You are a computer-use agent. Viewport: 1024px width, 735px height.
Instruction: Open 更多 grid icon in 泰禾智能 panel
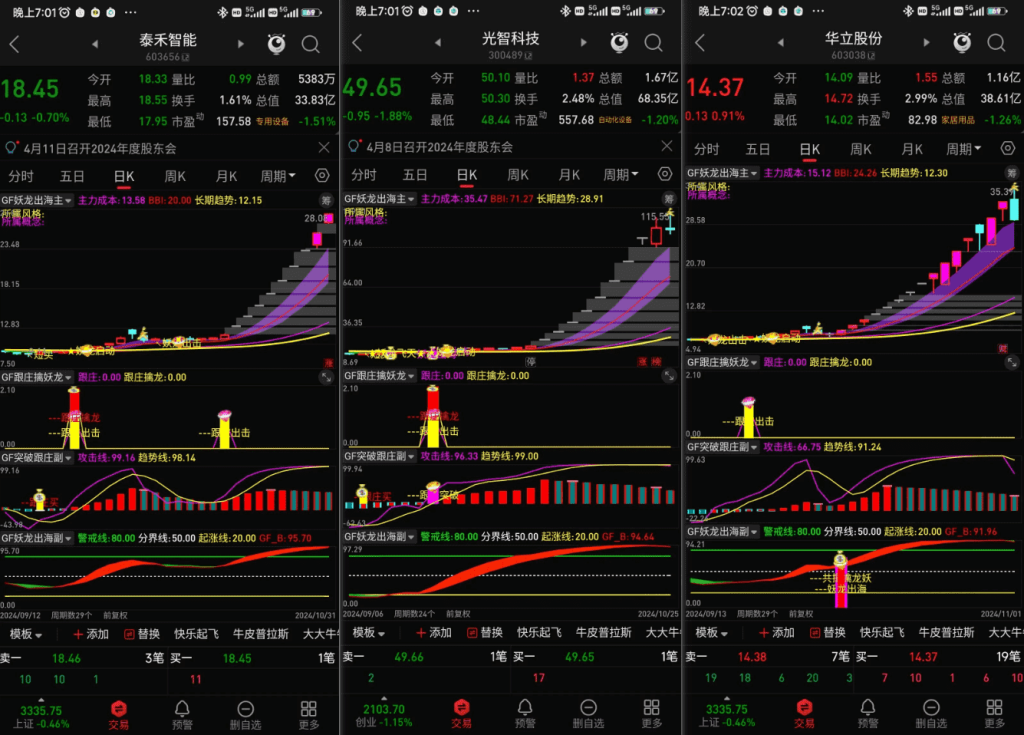tap(309, 713)
